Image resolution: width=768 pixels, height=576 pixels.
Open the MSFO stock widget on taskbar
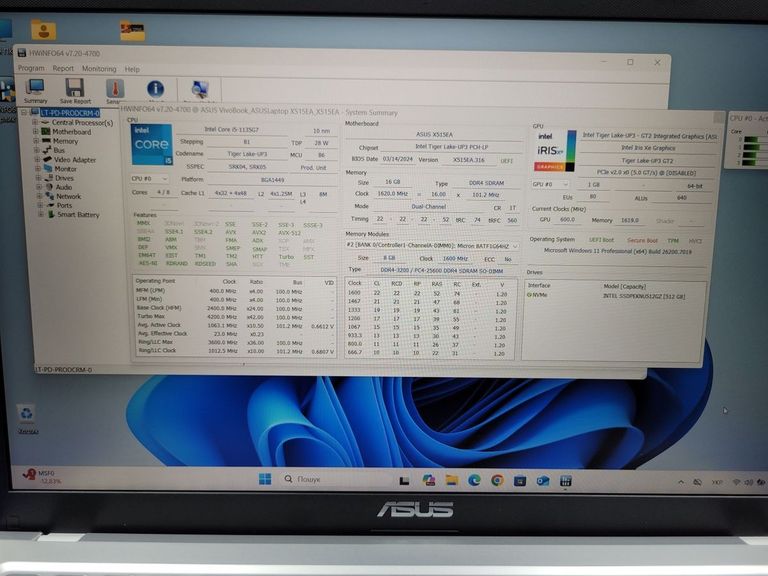click(42, 477)
